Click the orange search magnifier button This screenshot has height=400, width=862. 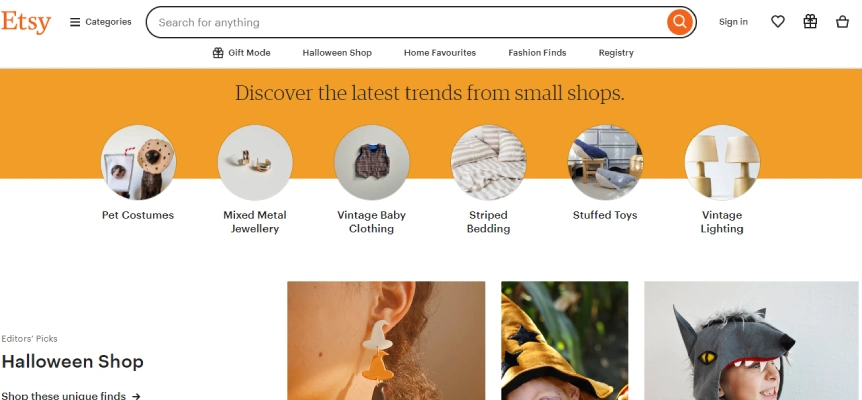pyautogui.click(x=680, y=22)
